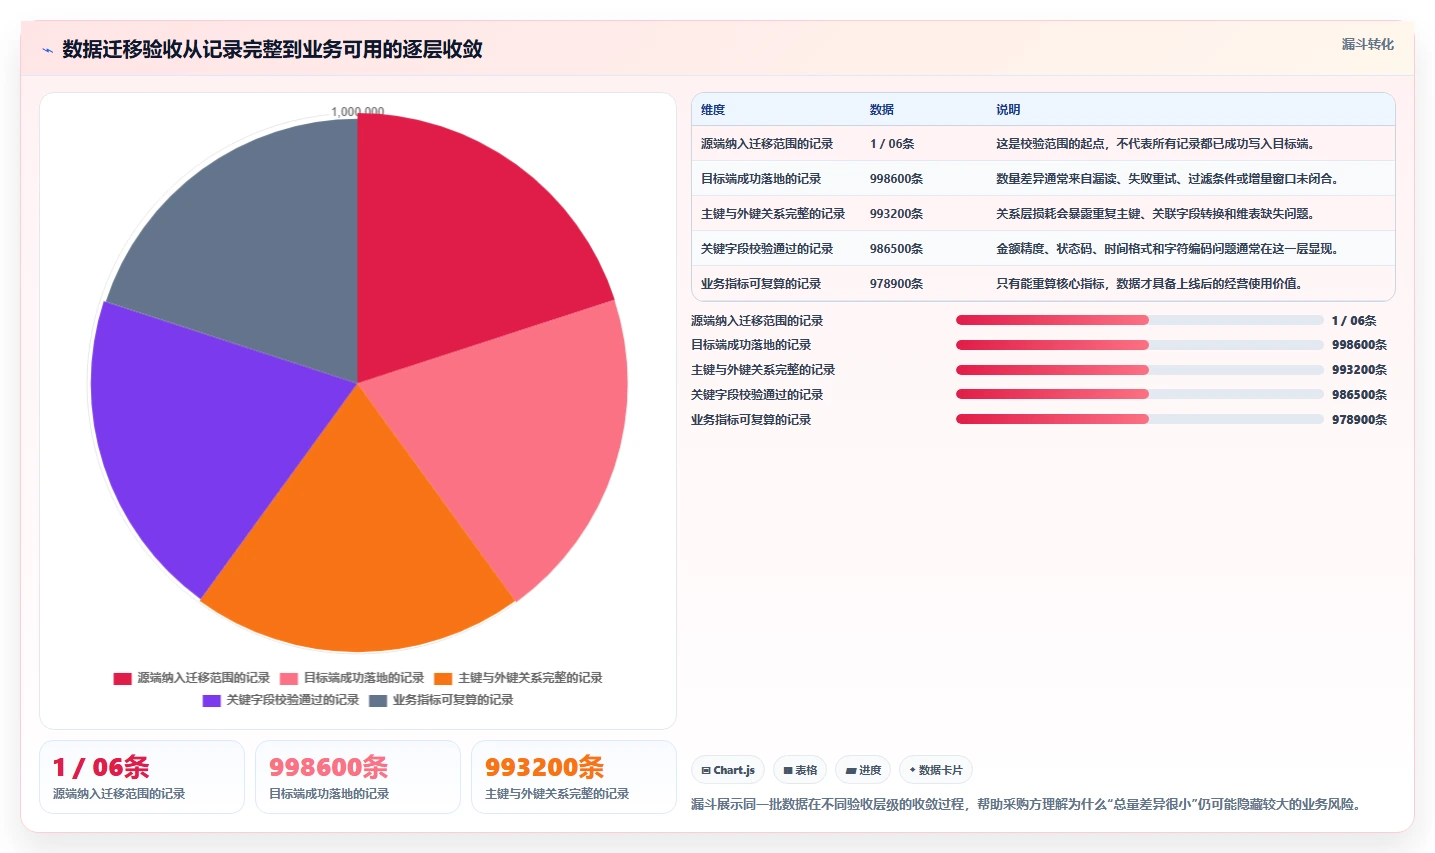This screenshot has width=1435, height=853.
Task: Toggle the orange legend swatch 主键与外键关系完整的记录
Action: tap(443, 678)
